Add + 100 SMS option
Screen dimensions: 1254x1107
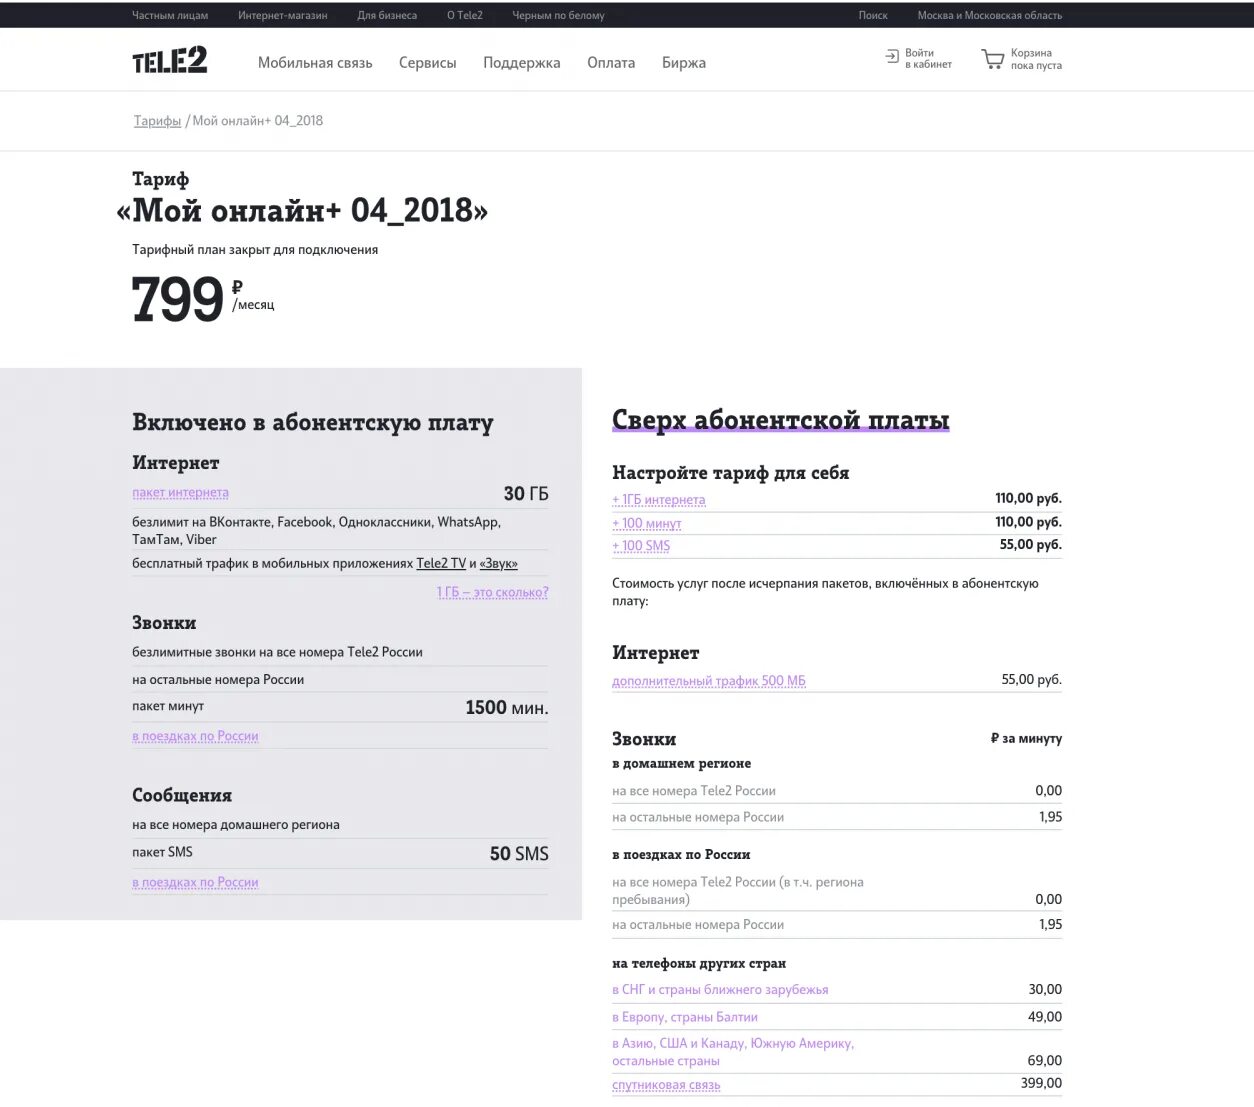point(641,546)
